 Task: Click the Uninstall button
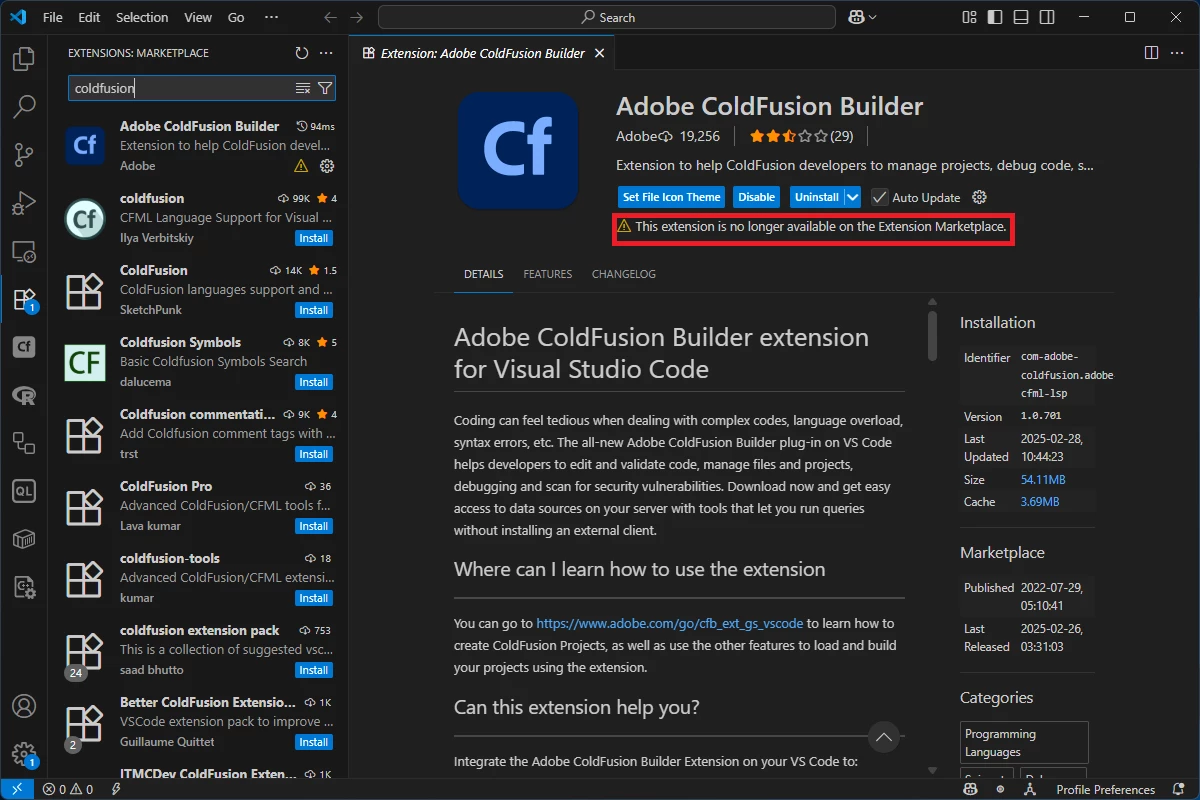[x=817, y=197]
